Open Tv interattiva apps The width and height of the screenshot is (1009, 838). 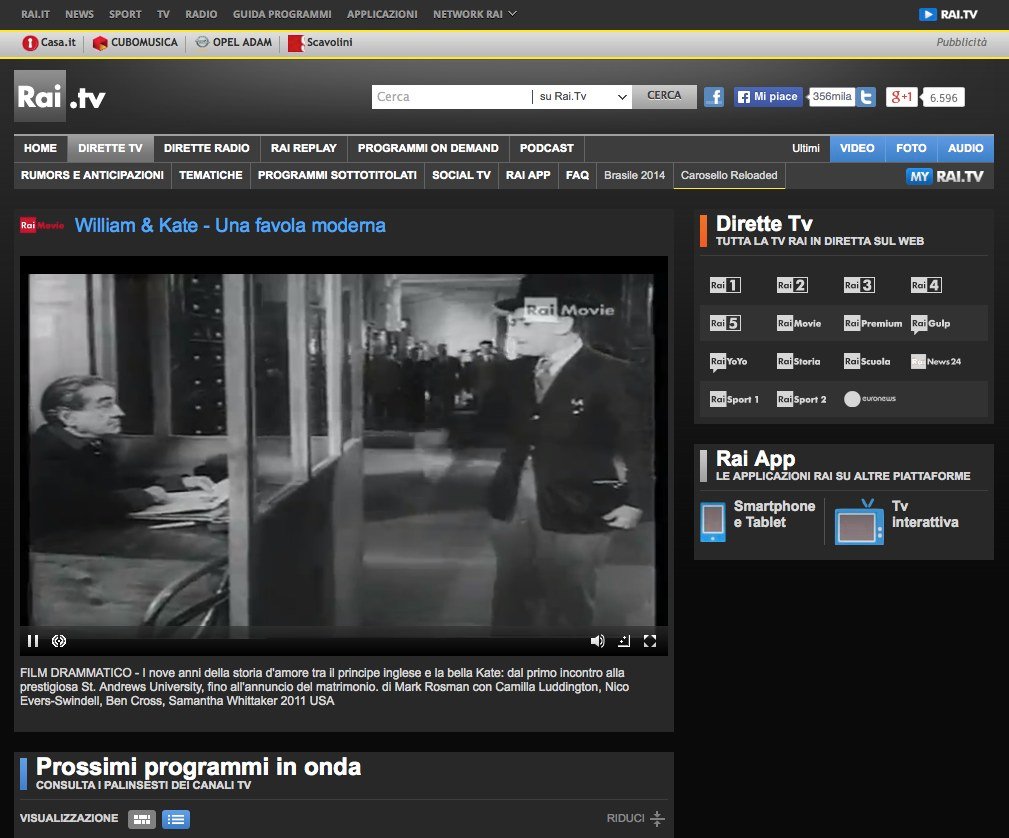[x=897, y=521]
